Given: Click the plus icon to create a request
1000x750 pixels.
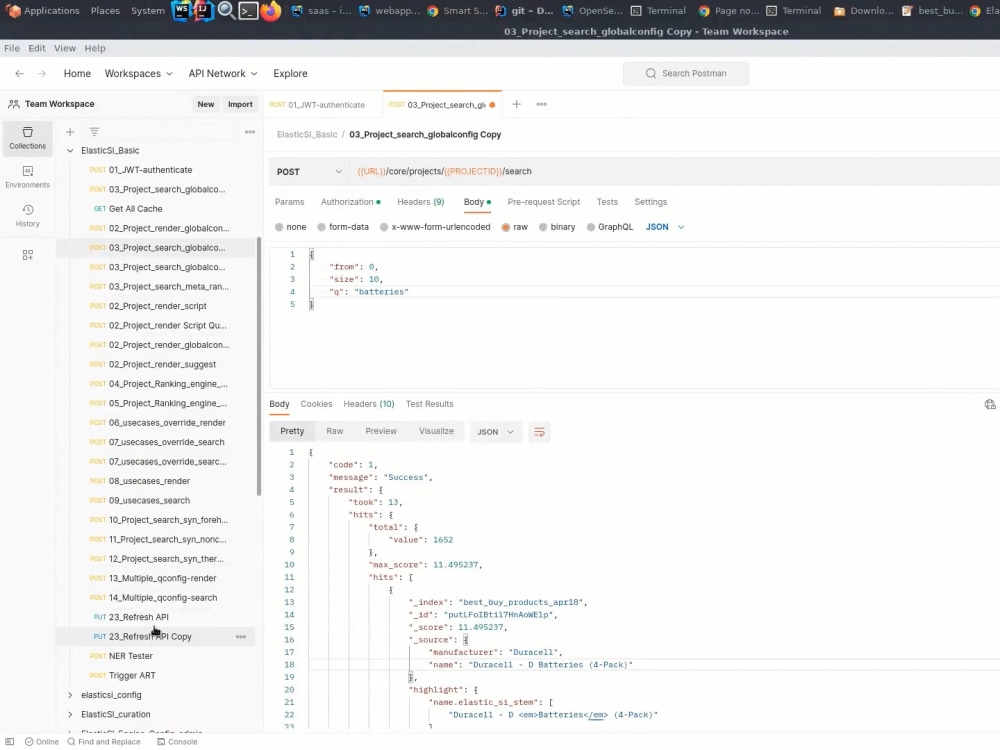Looking at the screenshot, I should click(x=69, y=131).
